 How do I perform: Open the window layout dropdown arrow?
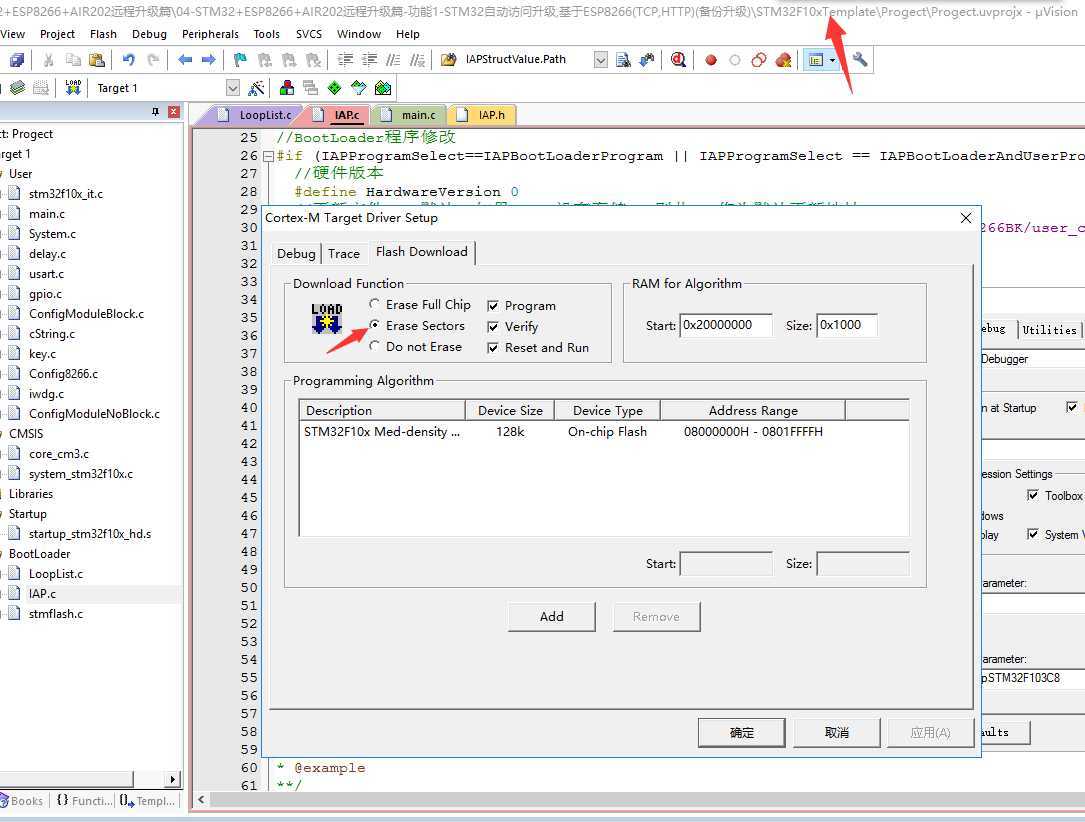832,60
